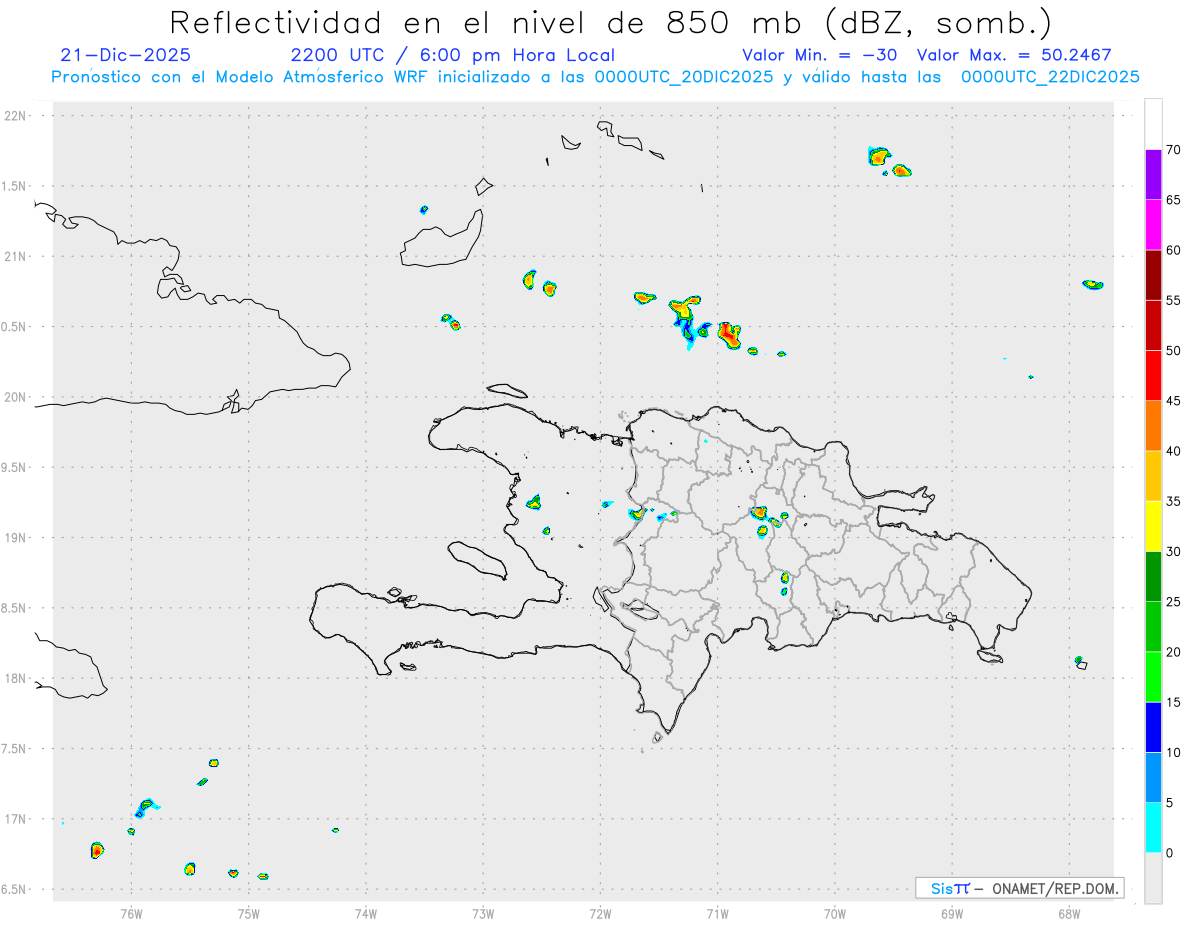Screen dimensions: 1200x927
Task: Click the cyan 0–5 dBZ colorbar segment
Action: coord(1153,827)
